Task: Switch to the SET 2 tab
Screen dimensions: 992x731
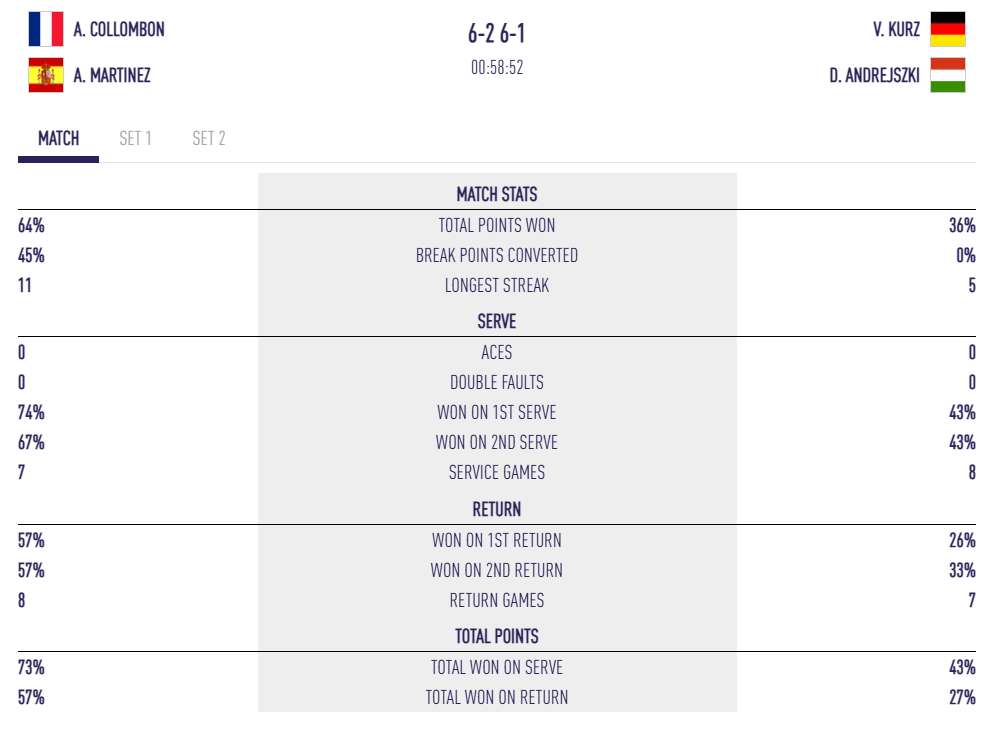Action: point(209,139)
